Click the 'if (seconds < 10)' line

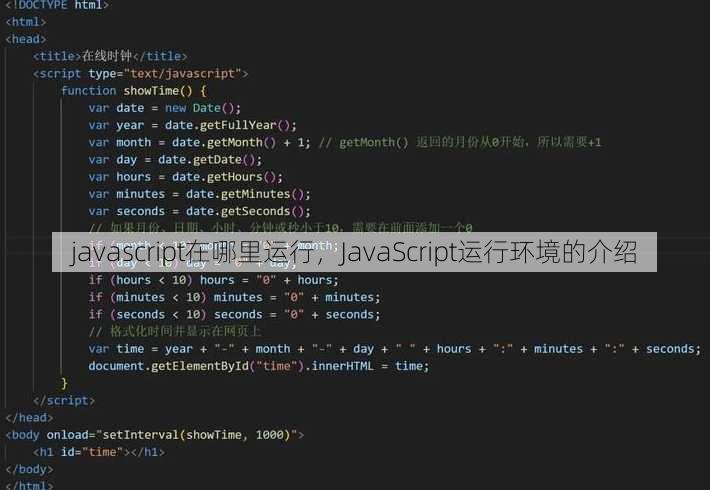click(x=235, y=314)
